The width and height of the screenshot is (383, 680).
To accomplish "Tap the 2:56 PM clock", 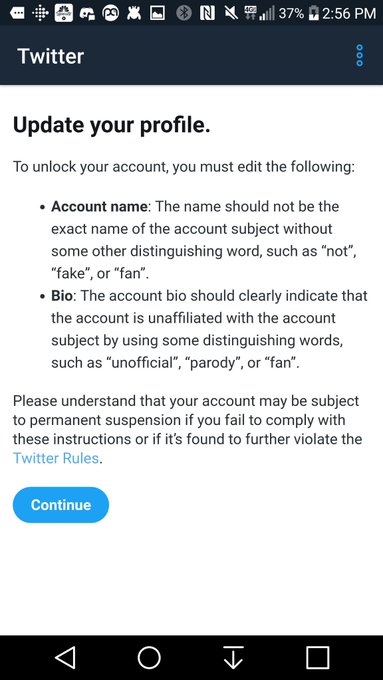I will pos(349,13).
